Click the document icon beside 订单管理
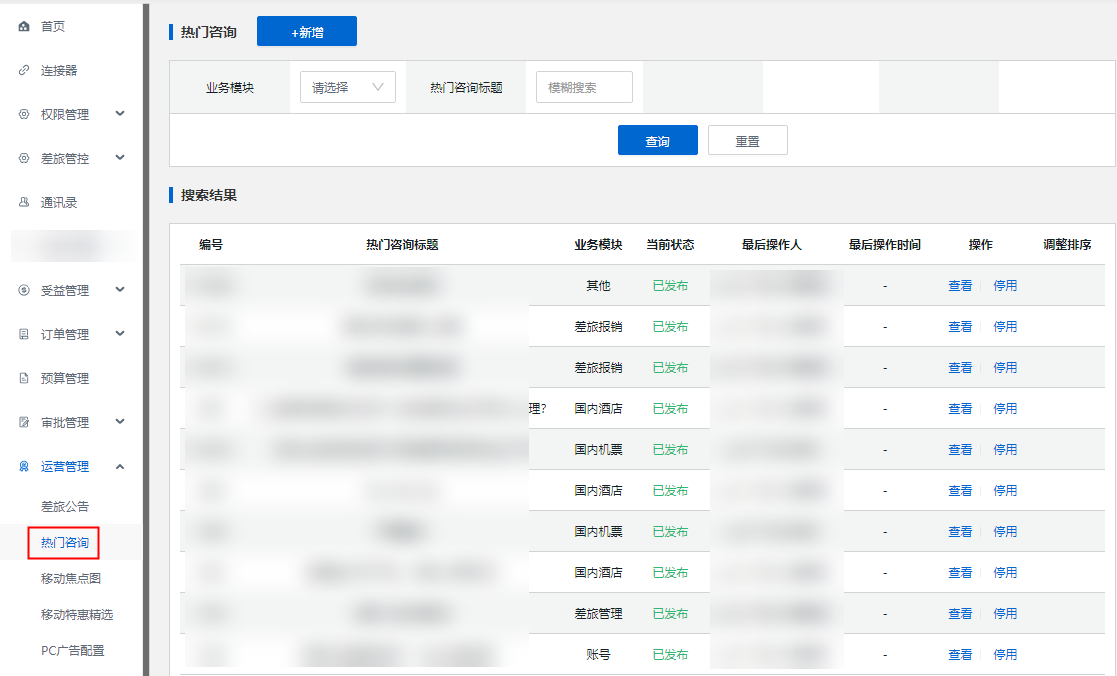The height and width of the screenshot is (676, 1117). [x=24, y=334]
